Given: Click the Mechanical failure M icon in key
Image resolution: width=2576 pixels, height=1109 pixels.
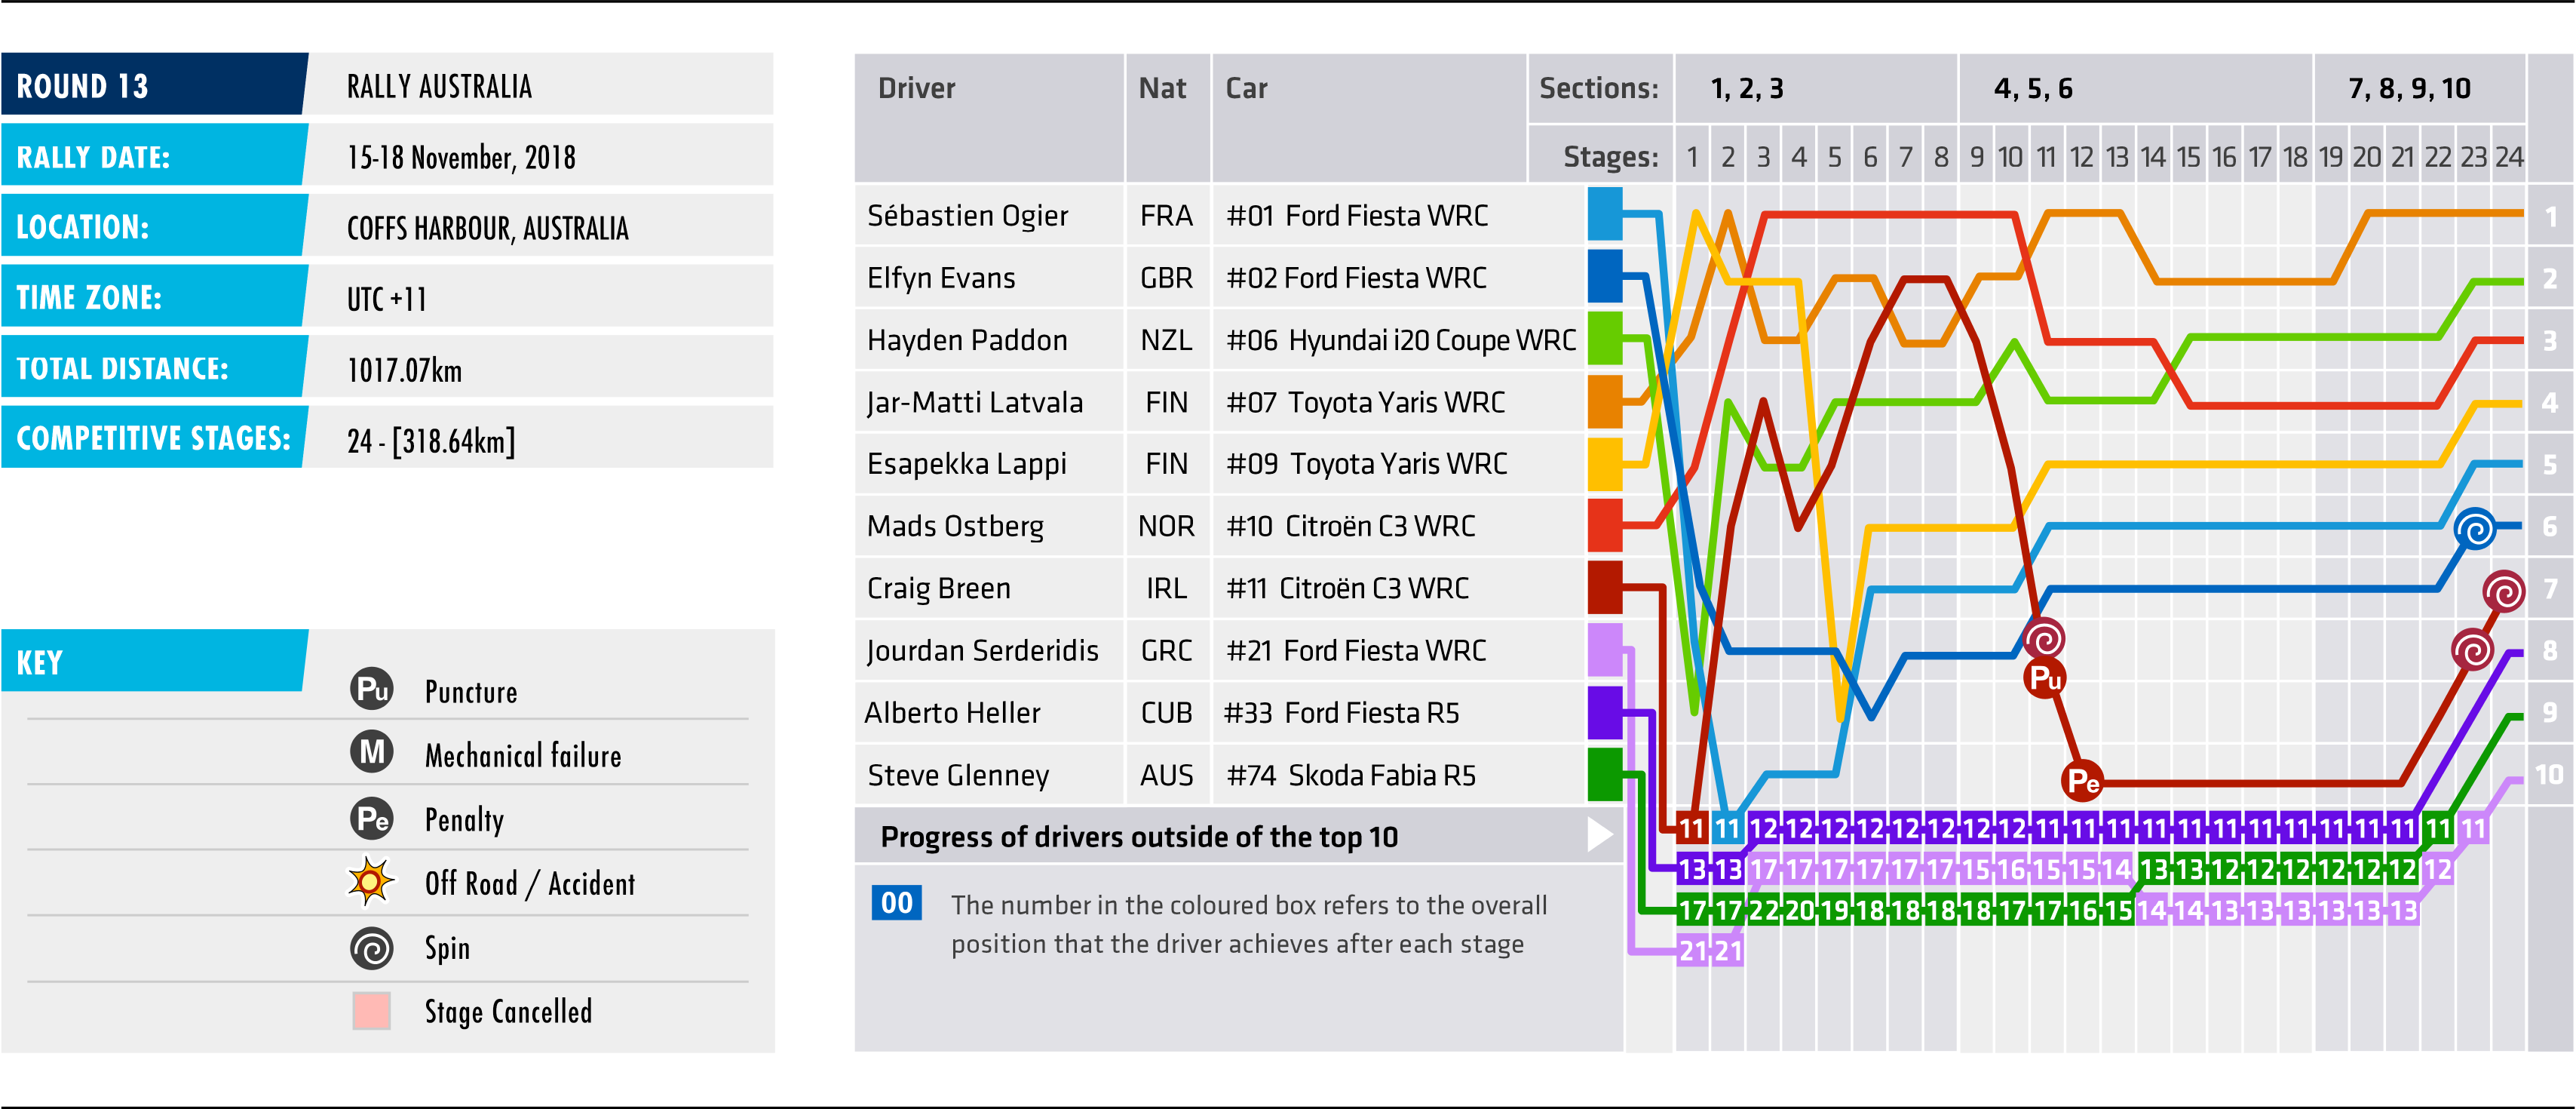Looking at the screenshot, I should pyautogui.click(x=372, y=752).
